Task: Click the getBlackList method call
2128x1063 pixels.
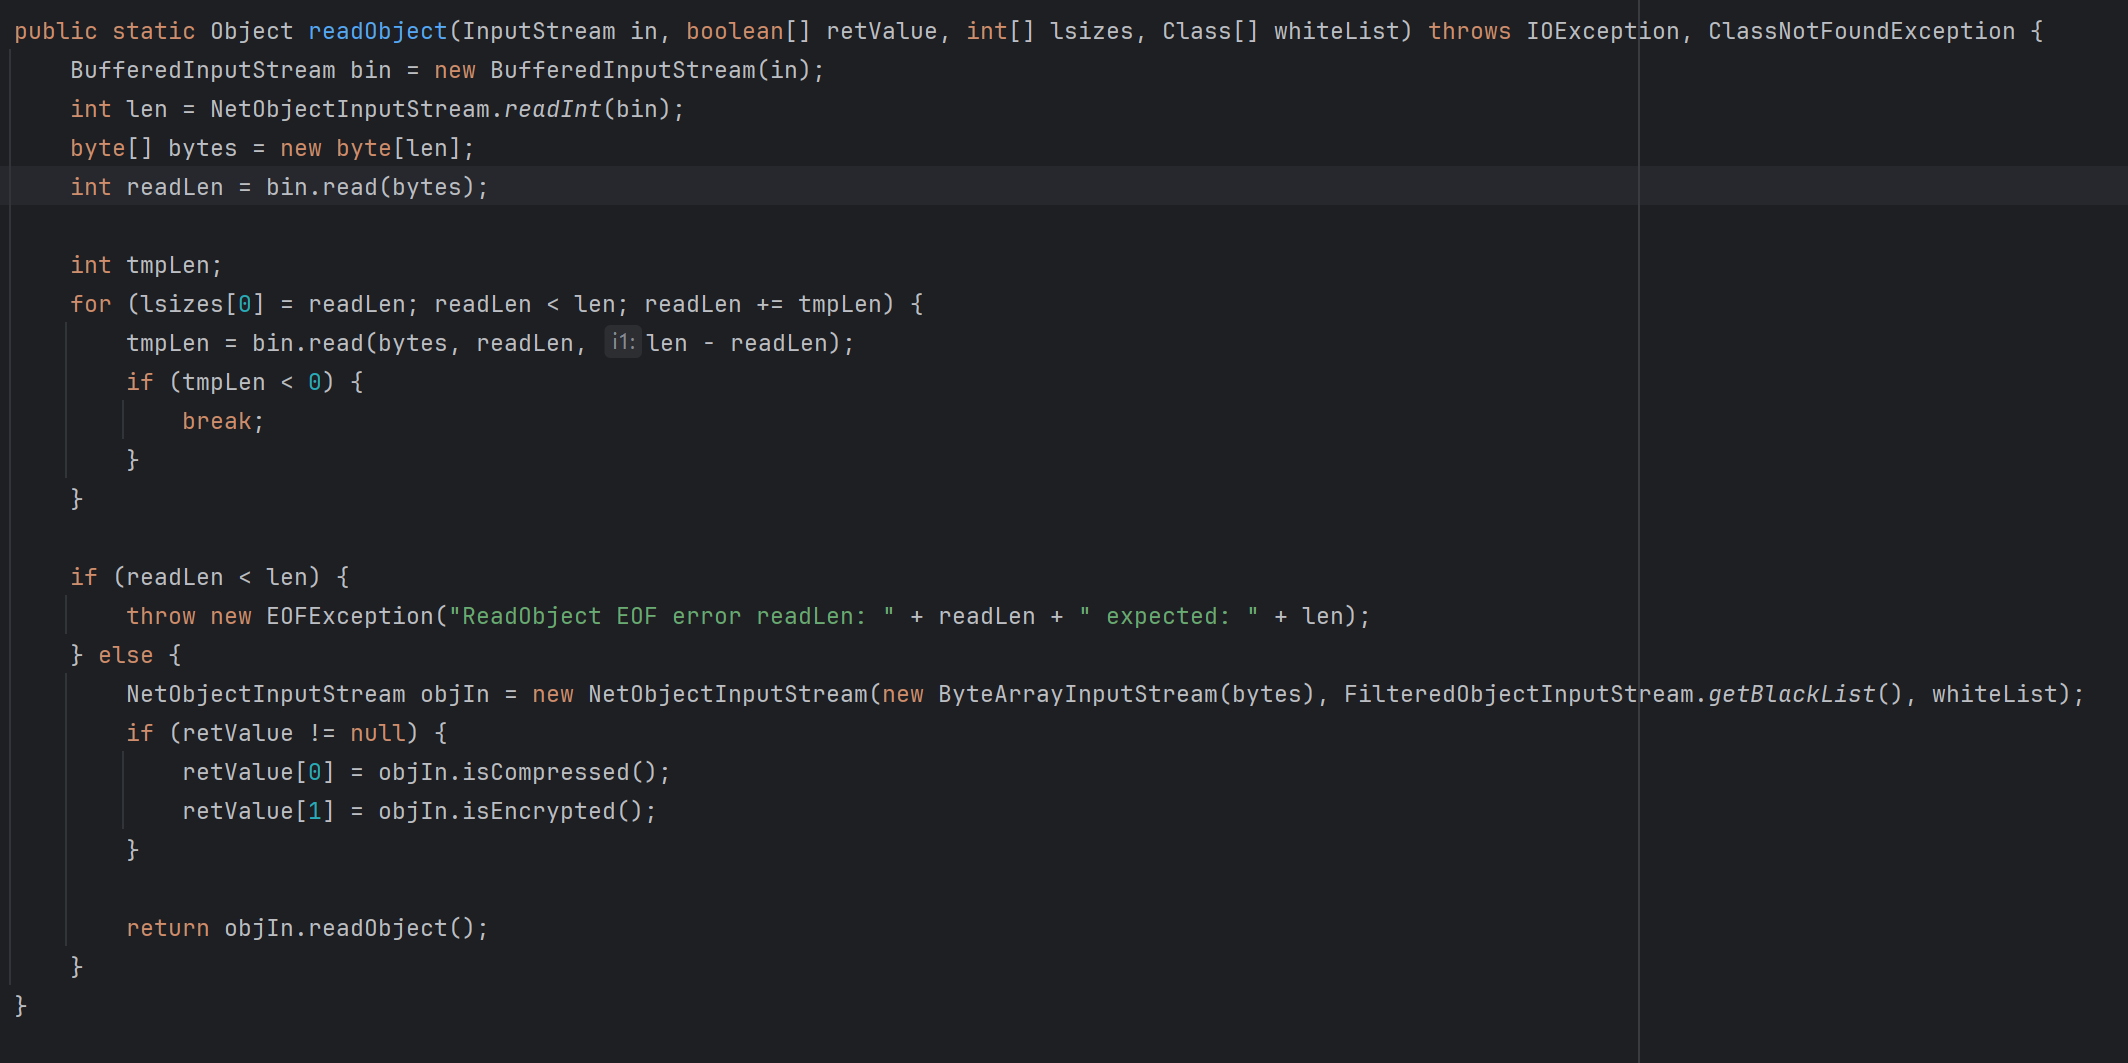Action: (1791, 694)
